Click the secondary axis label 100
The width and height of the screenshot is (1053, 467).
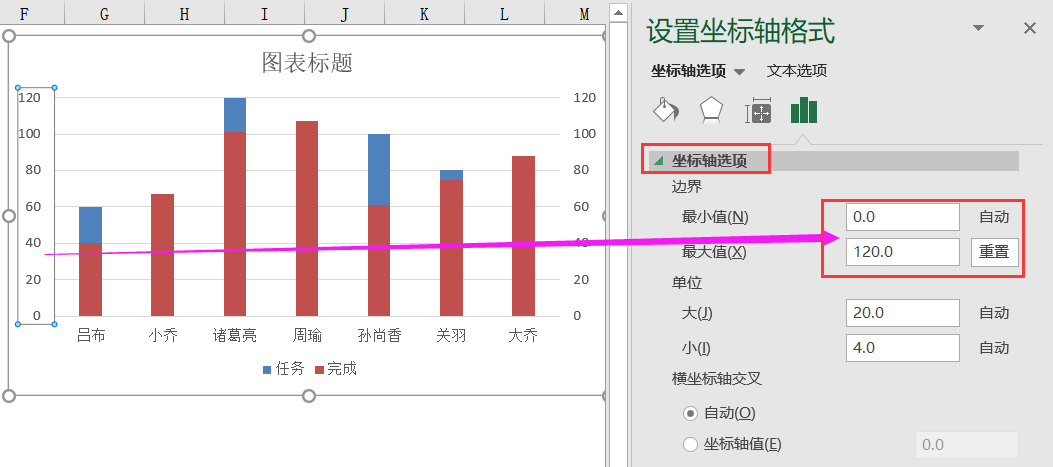click(584, 134)
